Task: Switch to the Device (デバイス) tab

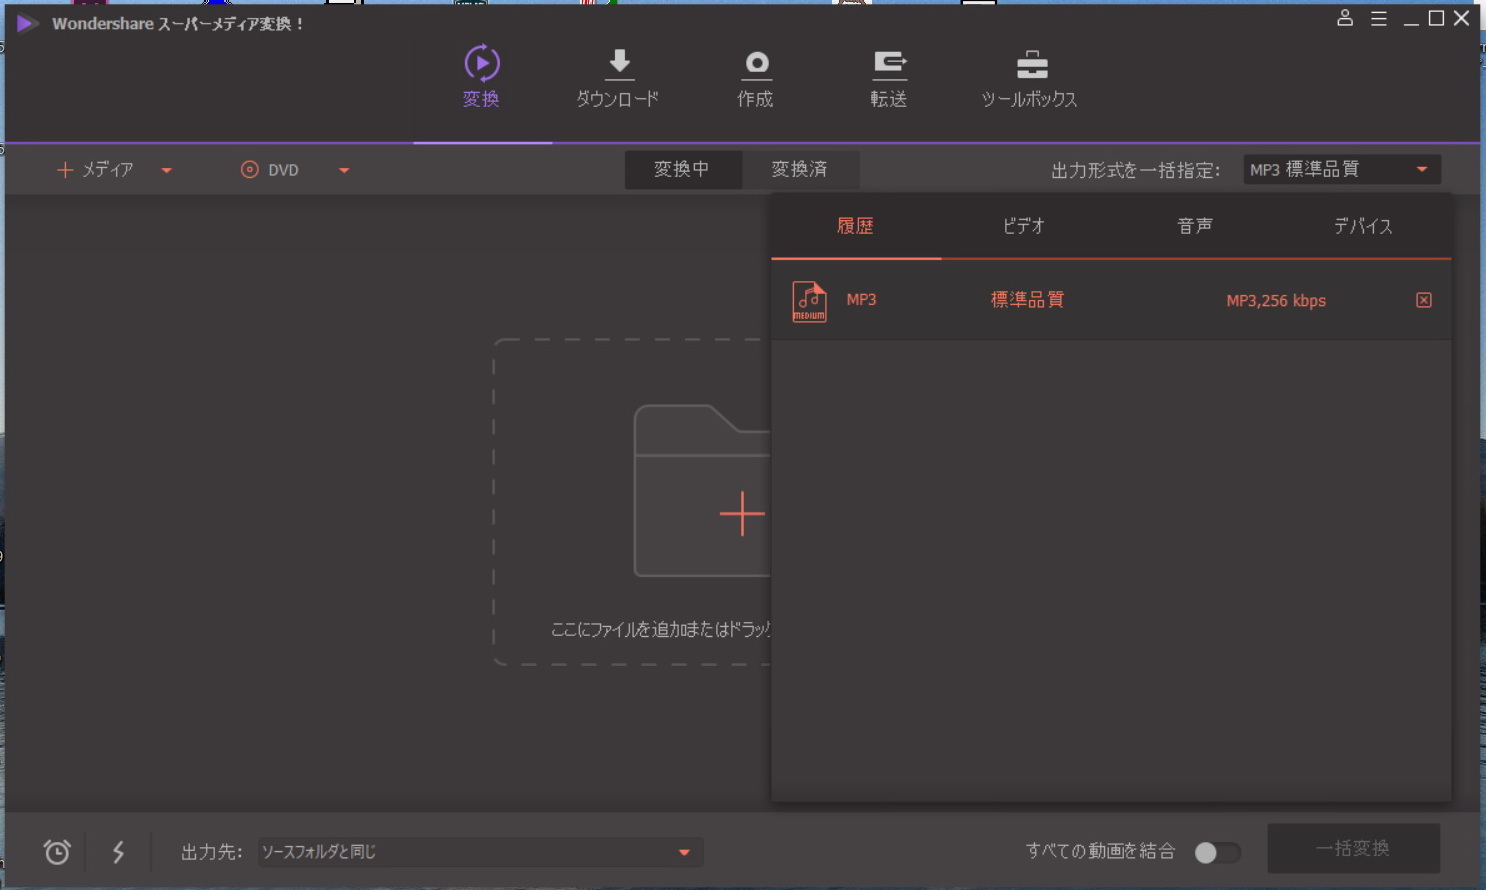Action: [x=1363, y=226]
